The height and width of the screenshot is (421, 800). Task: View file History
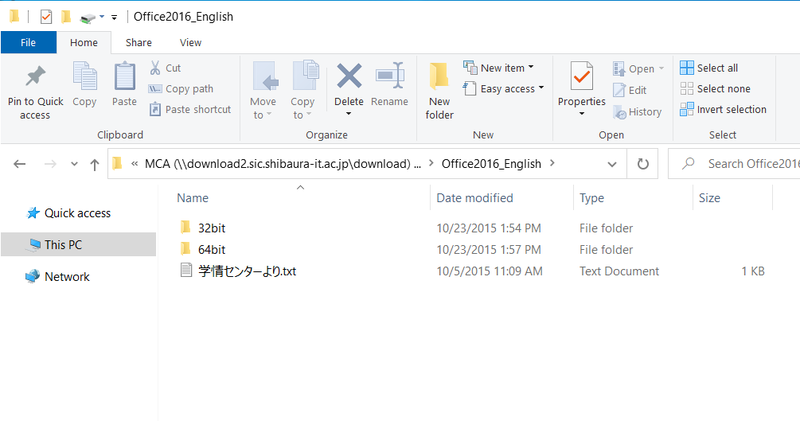pos(638,112)
